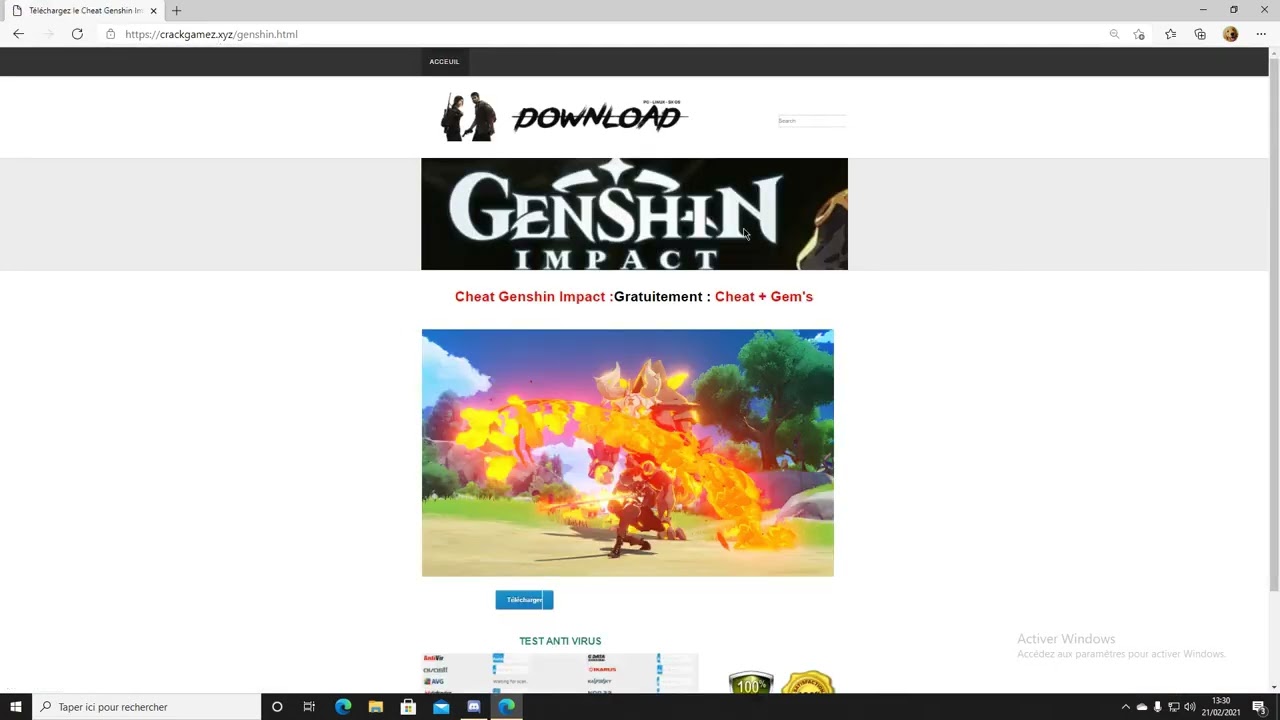Click the Genshin Impact banner image
The image size is (1280, 720).
tap(634, 214)
